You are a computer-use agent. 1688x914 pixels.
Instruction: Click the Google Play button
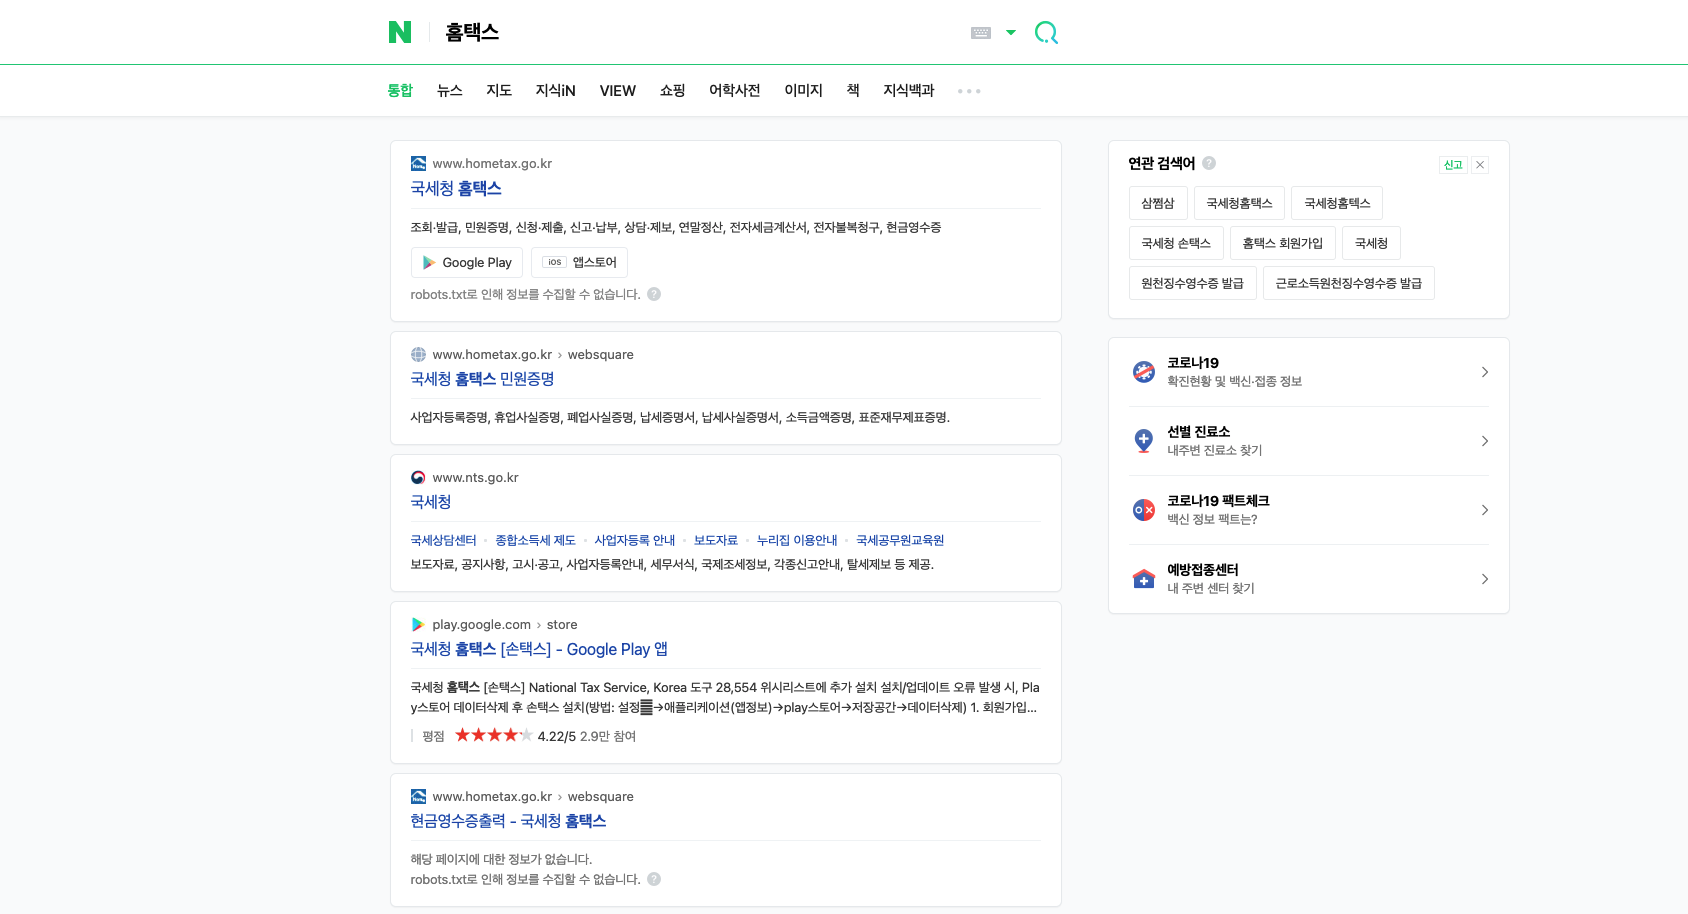[x=467, y=262]
